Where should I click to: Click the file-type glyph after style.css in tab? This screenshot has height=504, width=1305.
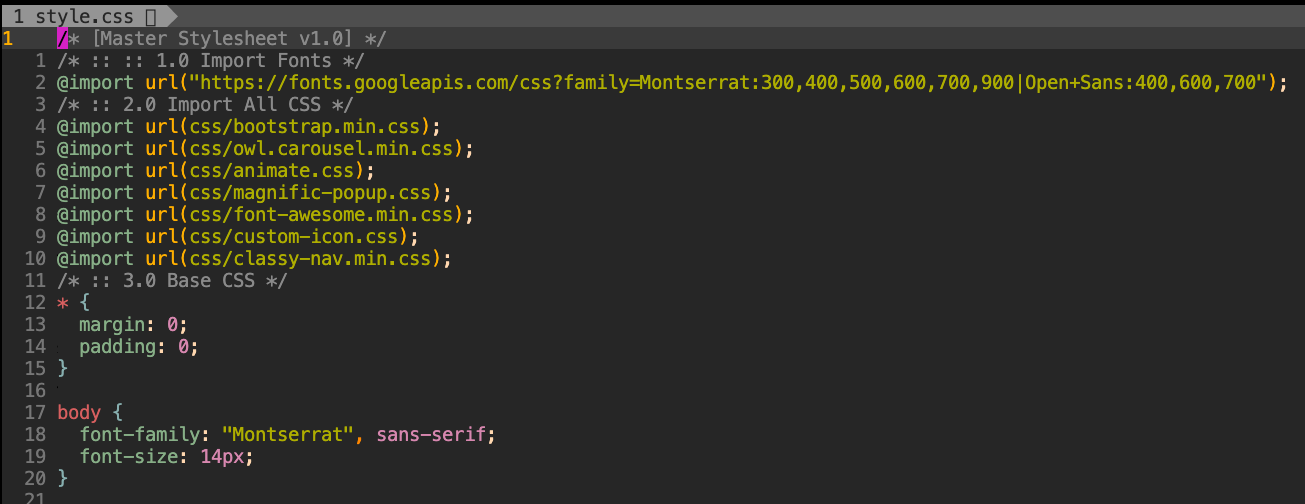150,16
